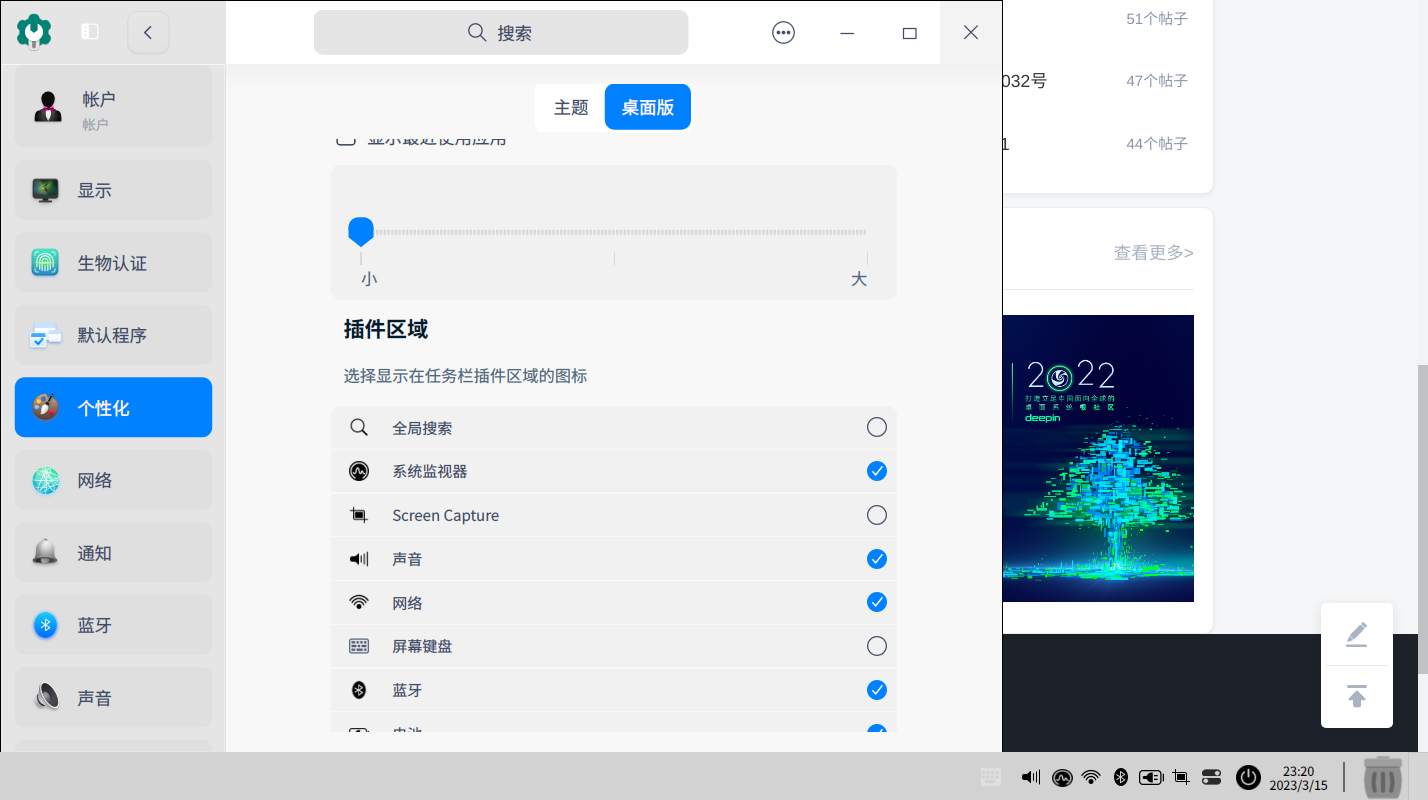This screenshot has width=1428, height=800.
Task: Open the Bluetooth icon in the taskbar tray
Action: point(1121,777)
